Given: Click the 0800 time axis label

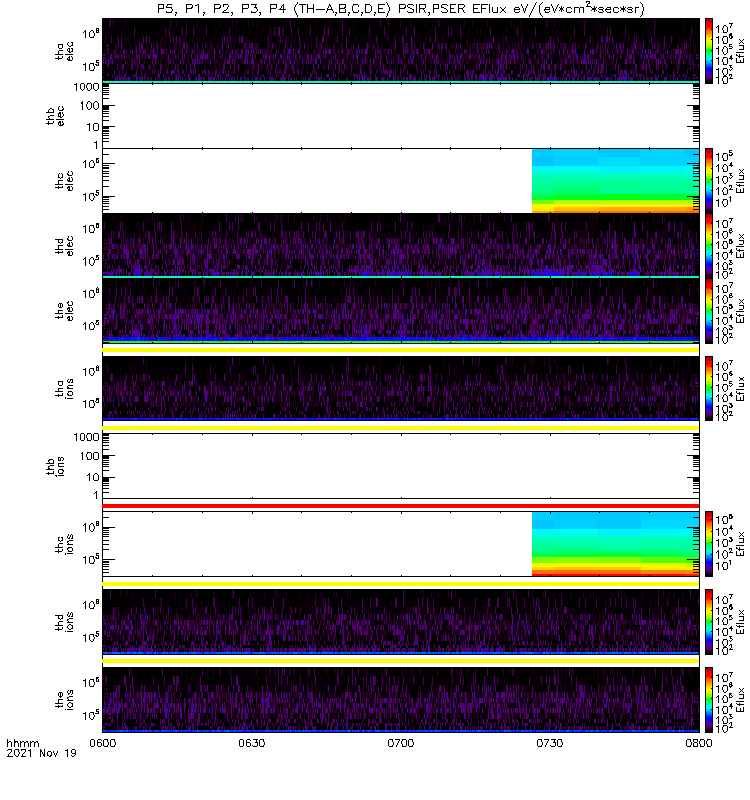Looking at the screenshot, I should [x=698, y=743].
